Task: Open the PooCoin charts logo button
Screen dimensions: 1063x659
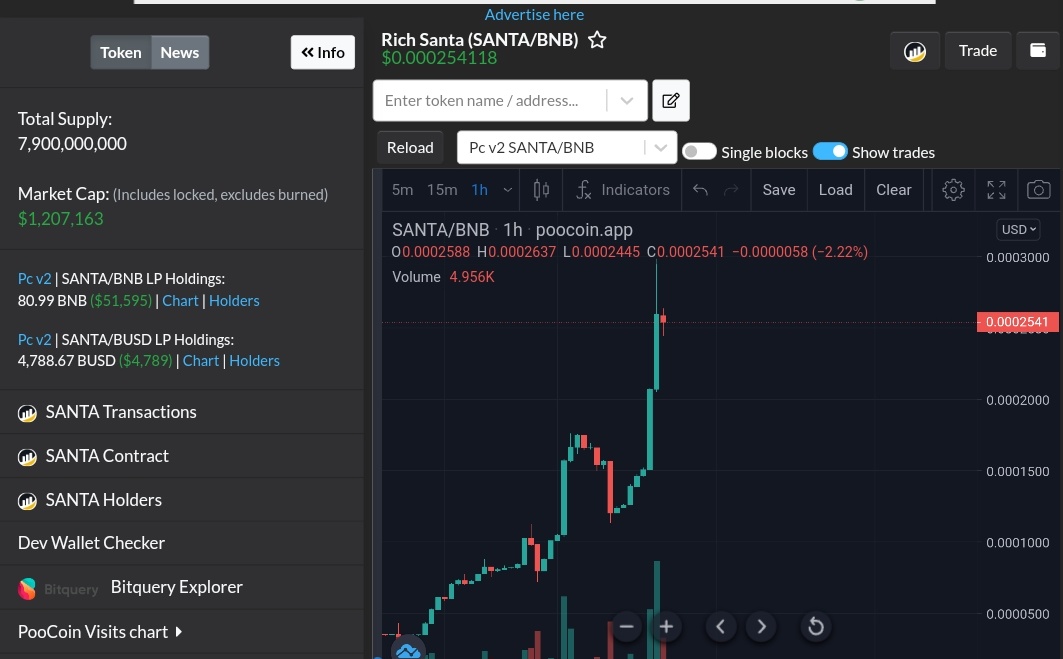Action: pos(915,51)
